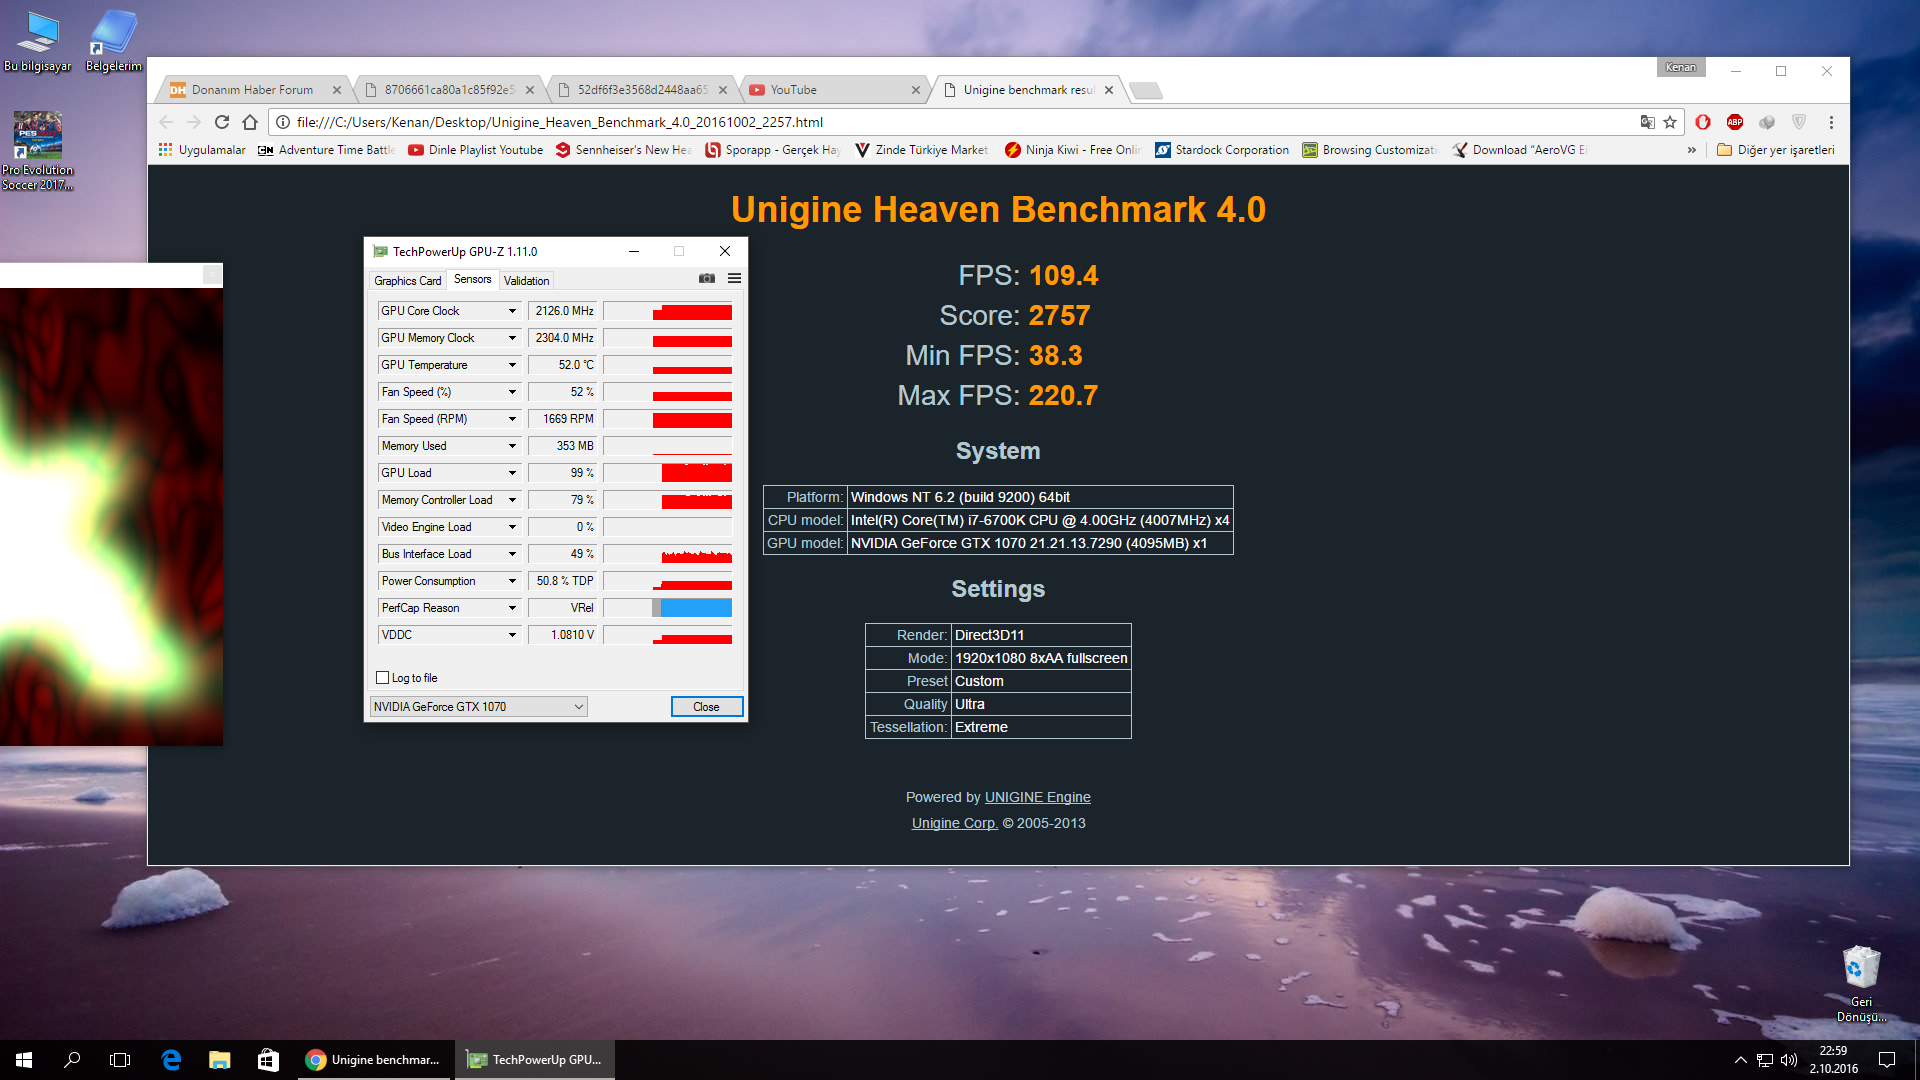
Task: Open the GPU-Z hamburger menu icon
Action: point(735,279)
